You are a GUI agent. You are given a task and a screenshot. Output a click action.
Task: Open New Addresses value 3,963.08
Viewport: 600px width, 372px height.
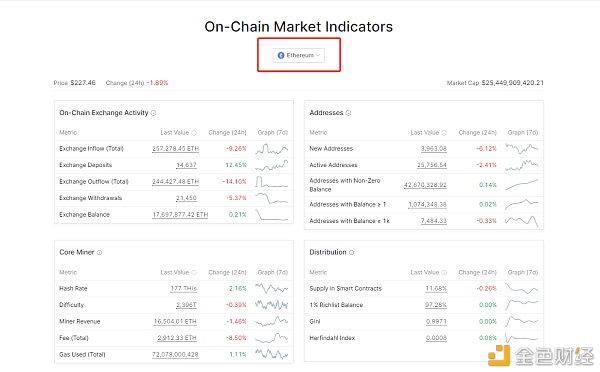(x=434, y=148)
